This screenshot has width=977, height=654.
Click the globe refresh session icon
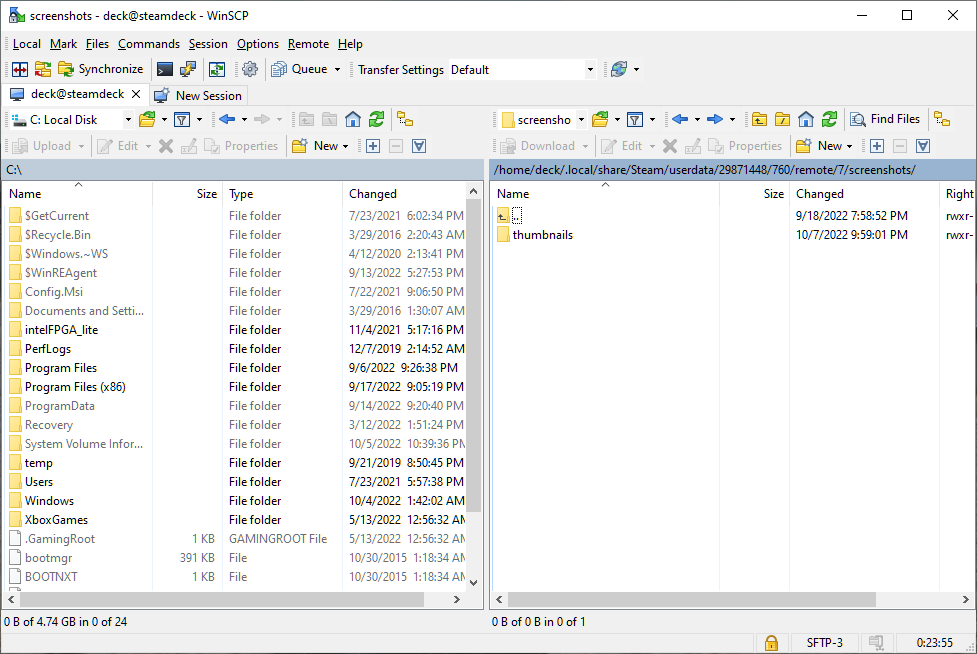point(619,69)
